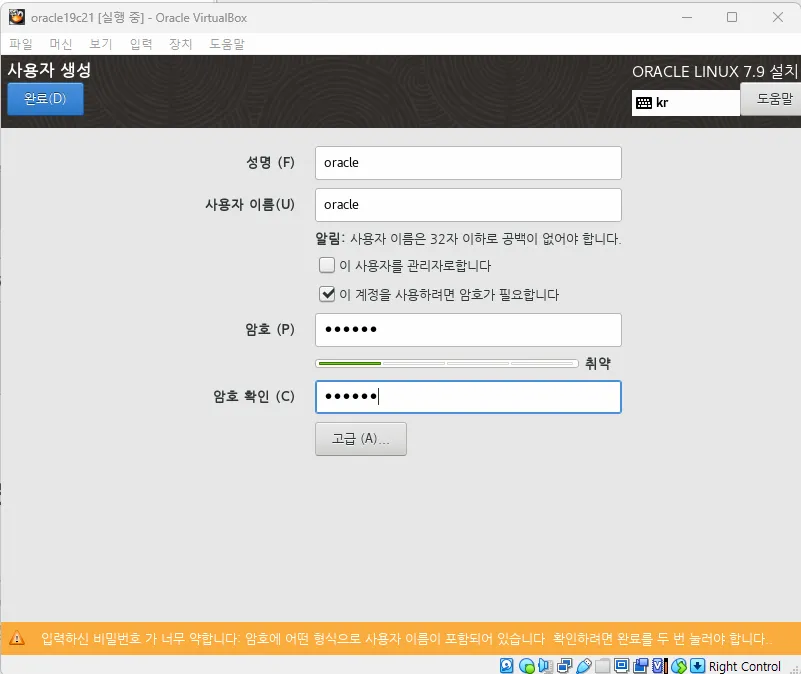Click the VirtualBox app icon in title bar

point(17,17)
